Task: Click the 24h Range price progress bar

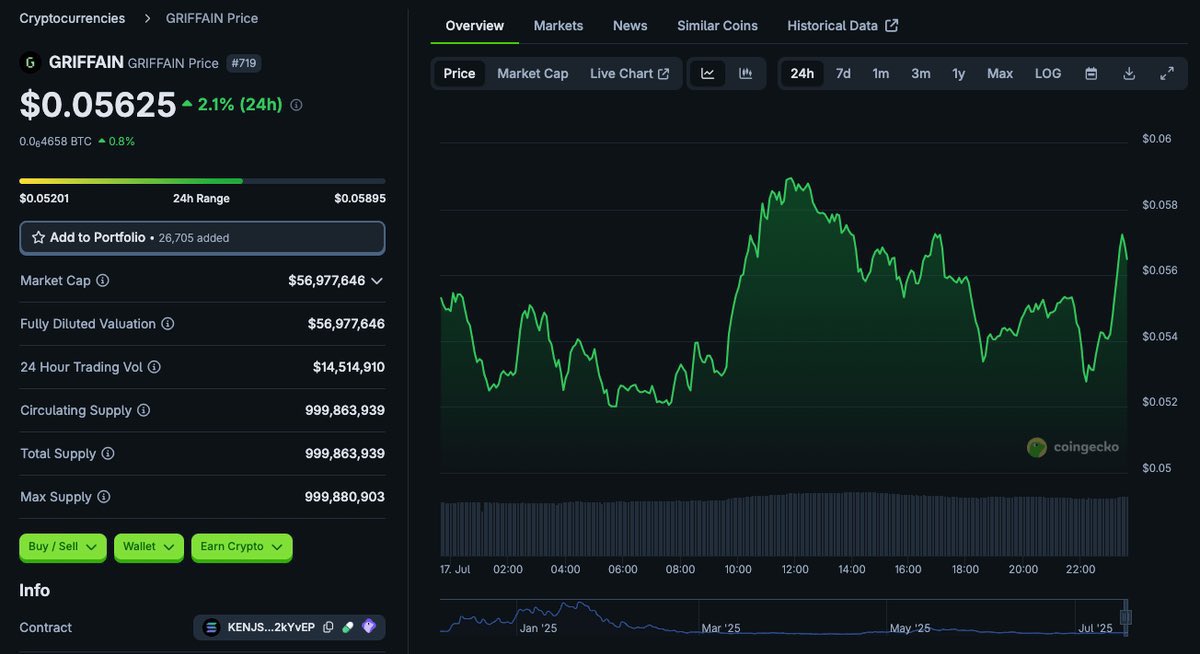Action: tap(202, 181)
